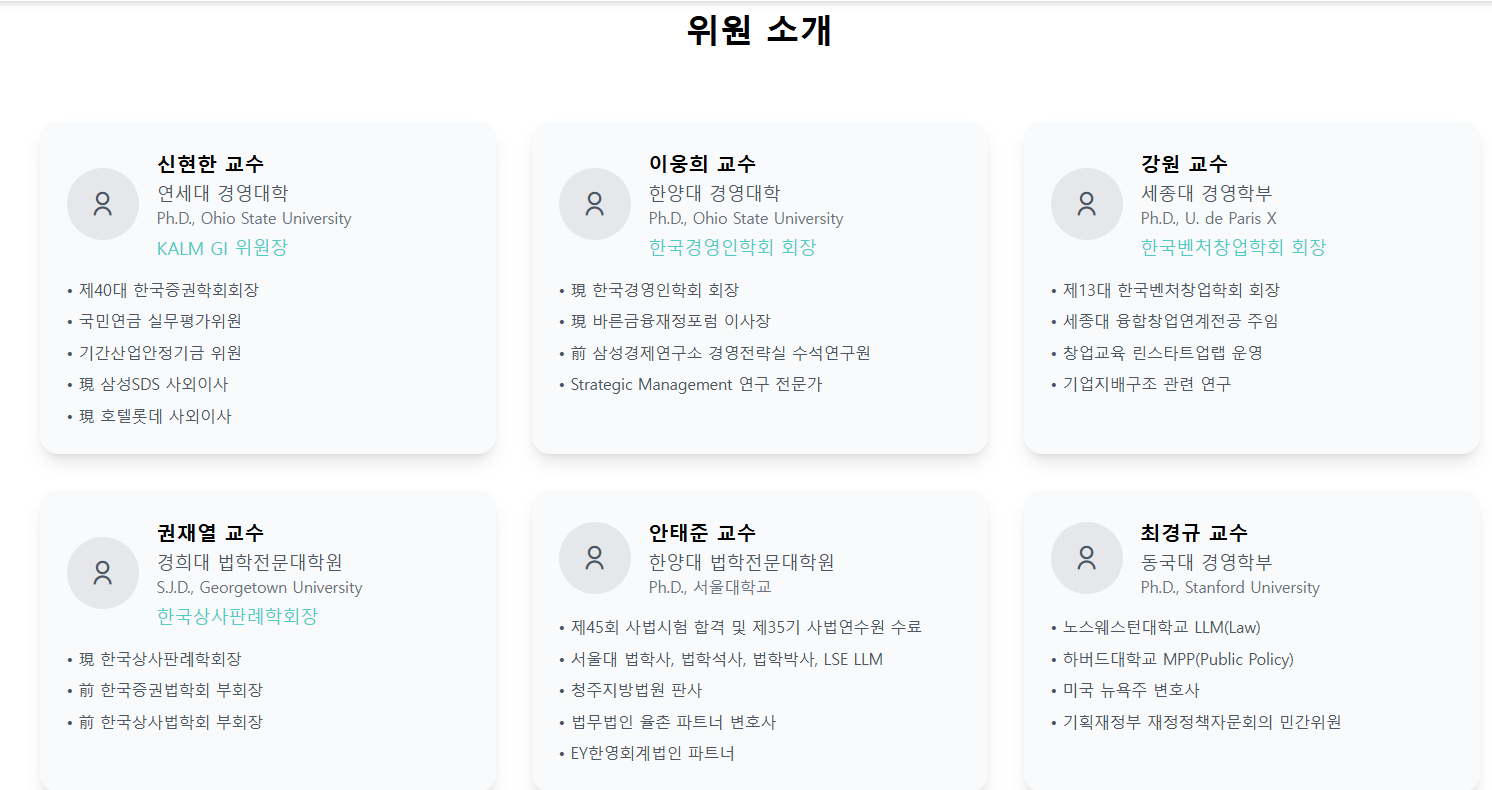Click the name 권재열 교수
The image size is (1492, 790).
click(211, 533)
